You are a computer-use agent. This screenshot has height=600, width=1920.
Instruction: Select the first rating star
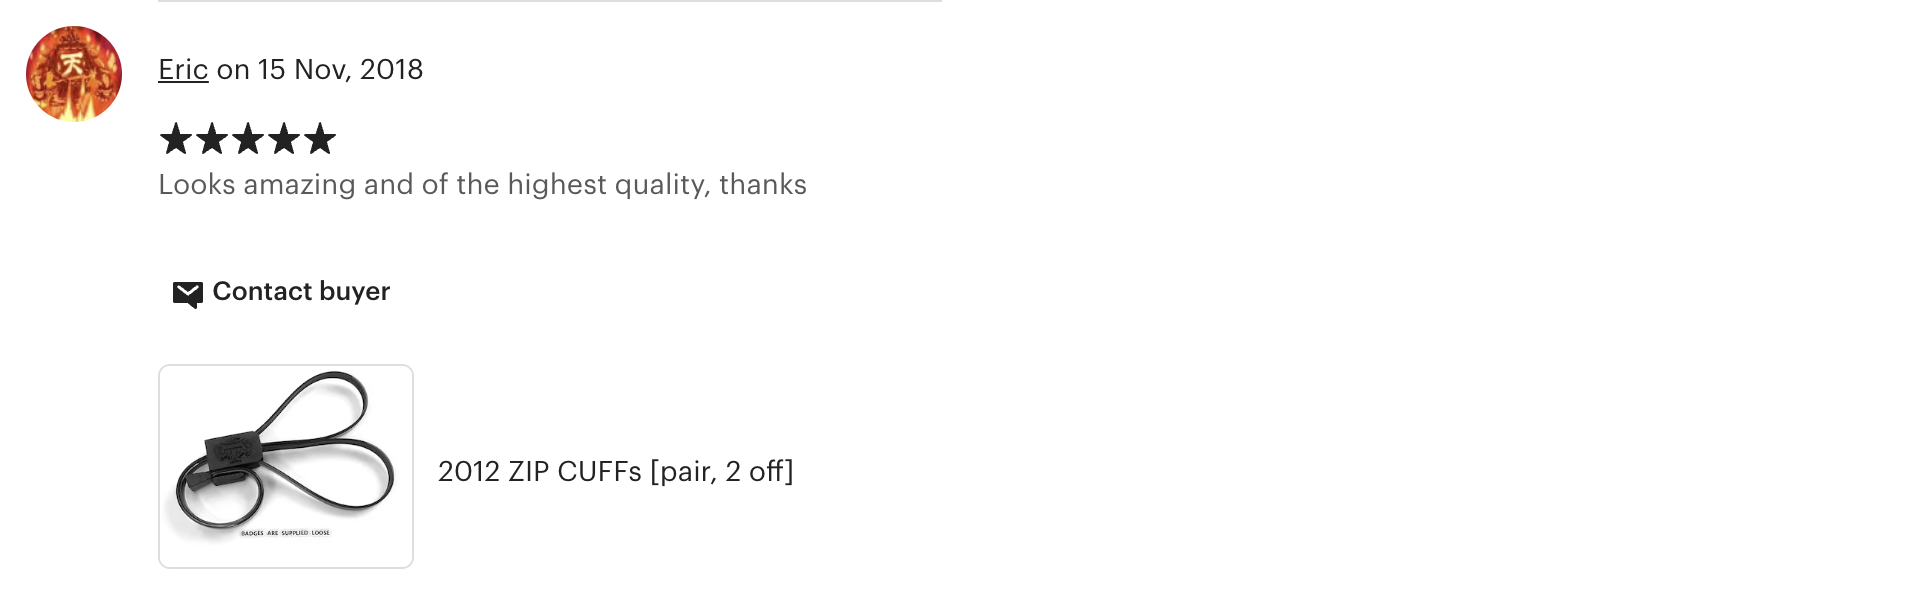click(176, 139)
